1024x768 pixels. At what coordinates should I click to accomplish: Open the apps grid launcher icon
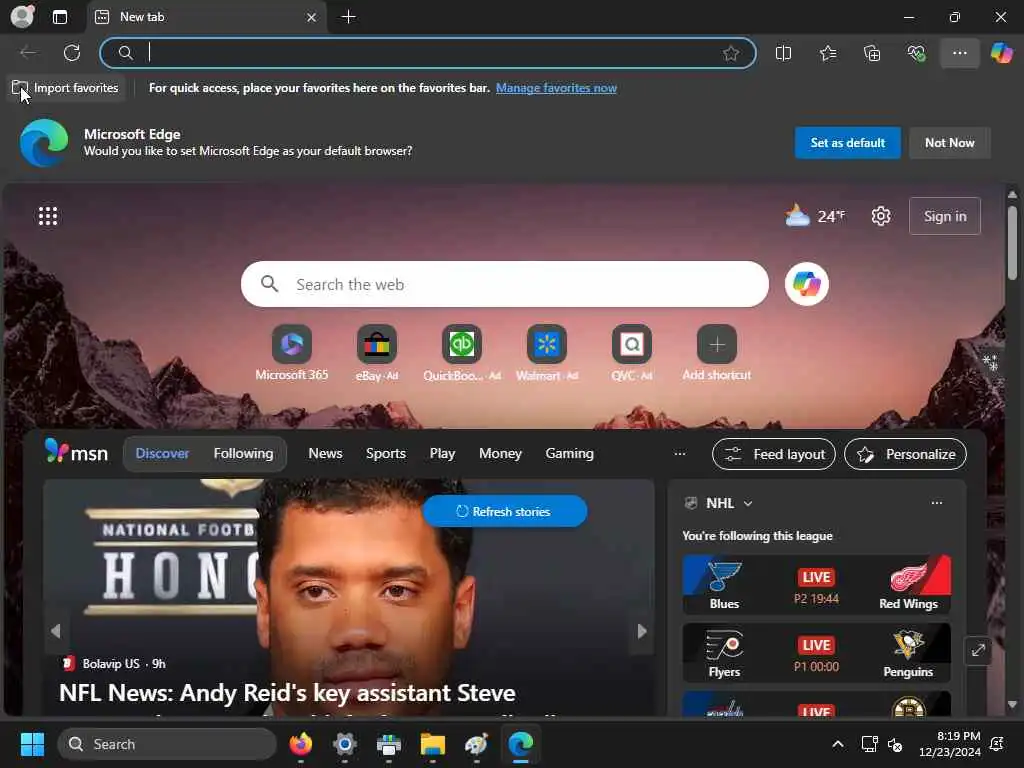pyautogui.click(x=48, y=216)
